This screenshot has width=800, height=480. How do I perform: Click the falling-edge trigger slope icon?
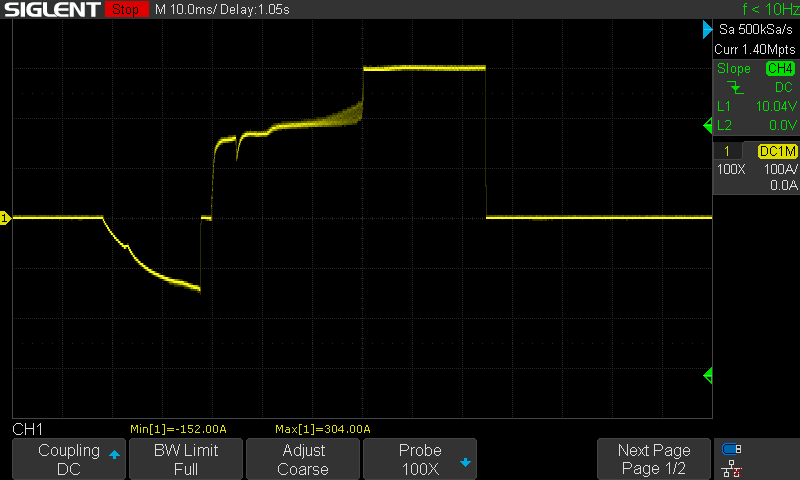tap(736, 88)
